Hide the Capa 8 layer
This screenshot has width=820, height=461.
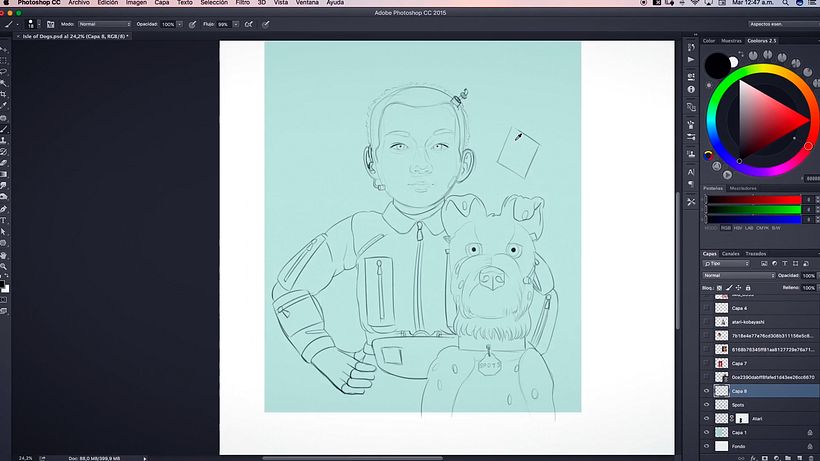click(707, 391)
